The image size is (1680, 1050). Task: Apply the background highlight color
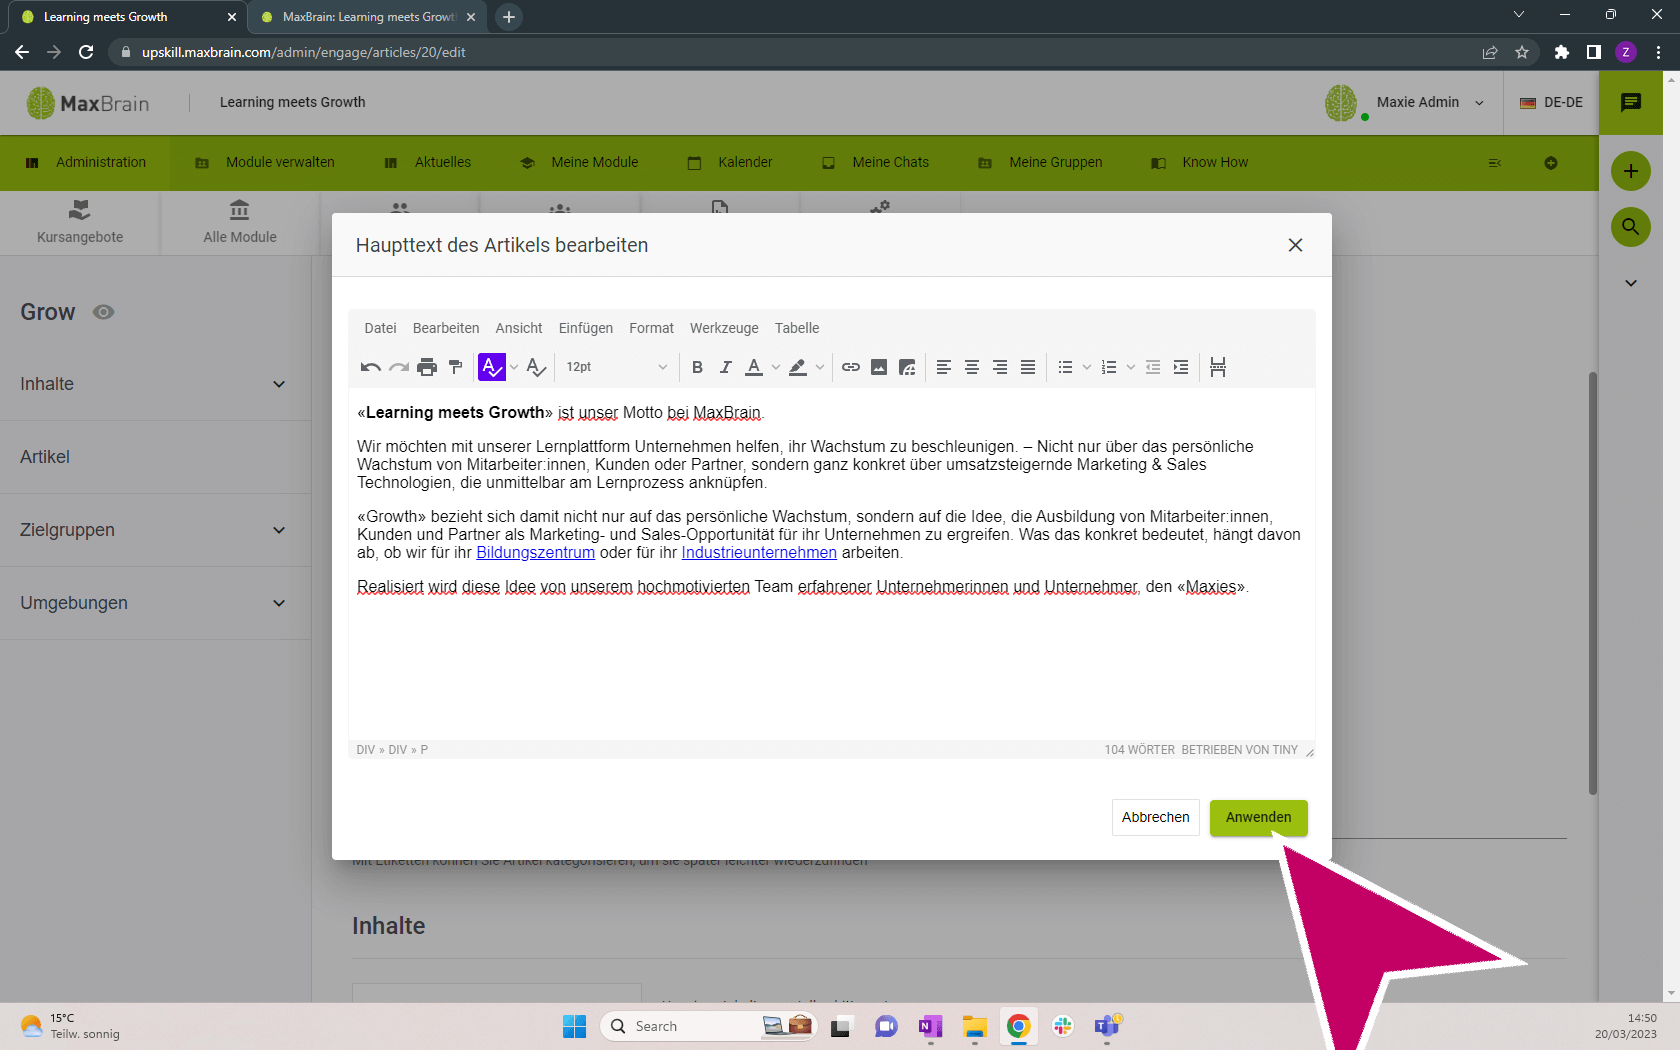click(798, 367)
